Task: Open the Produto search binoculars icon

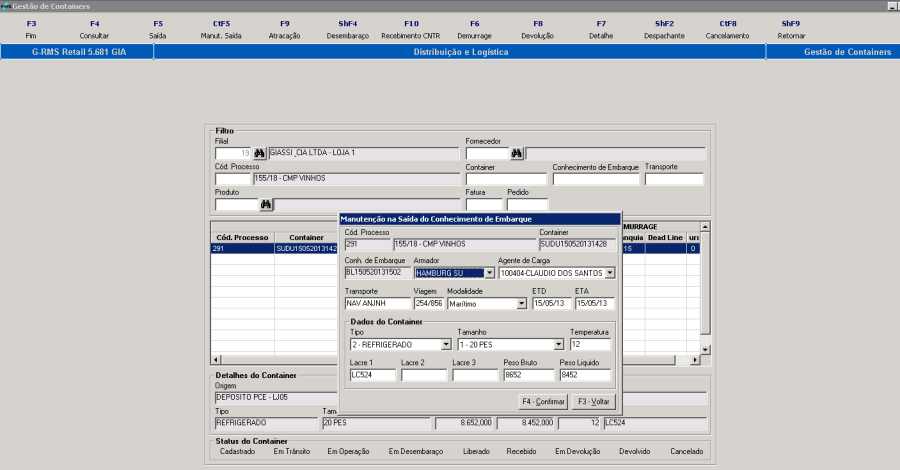Action: (x=266, y=205)
